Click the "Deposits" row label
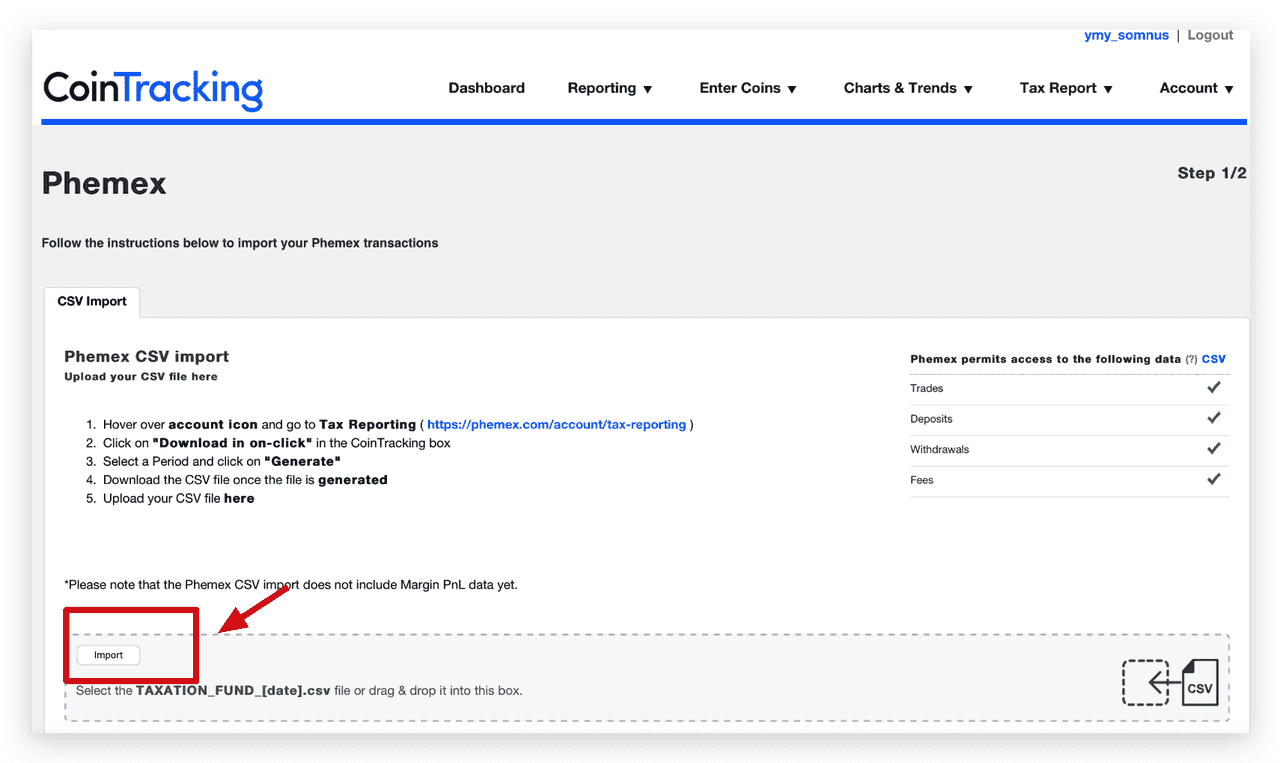The width and height of the screenshot is (1280, 763). [x=931, y=419]
